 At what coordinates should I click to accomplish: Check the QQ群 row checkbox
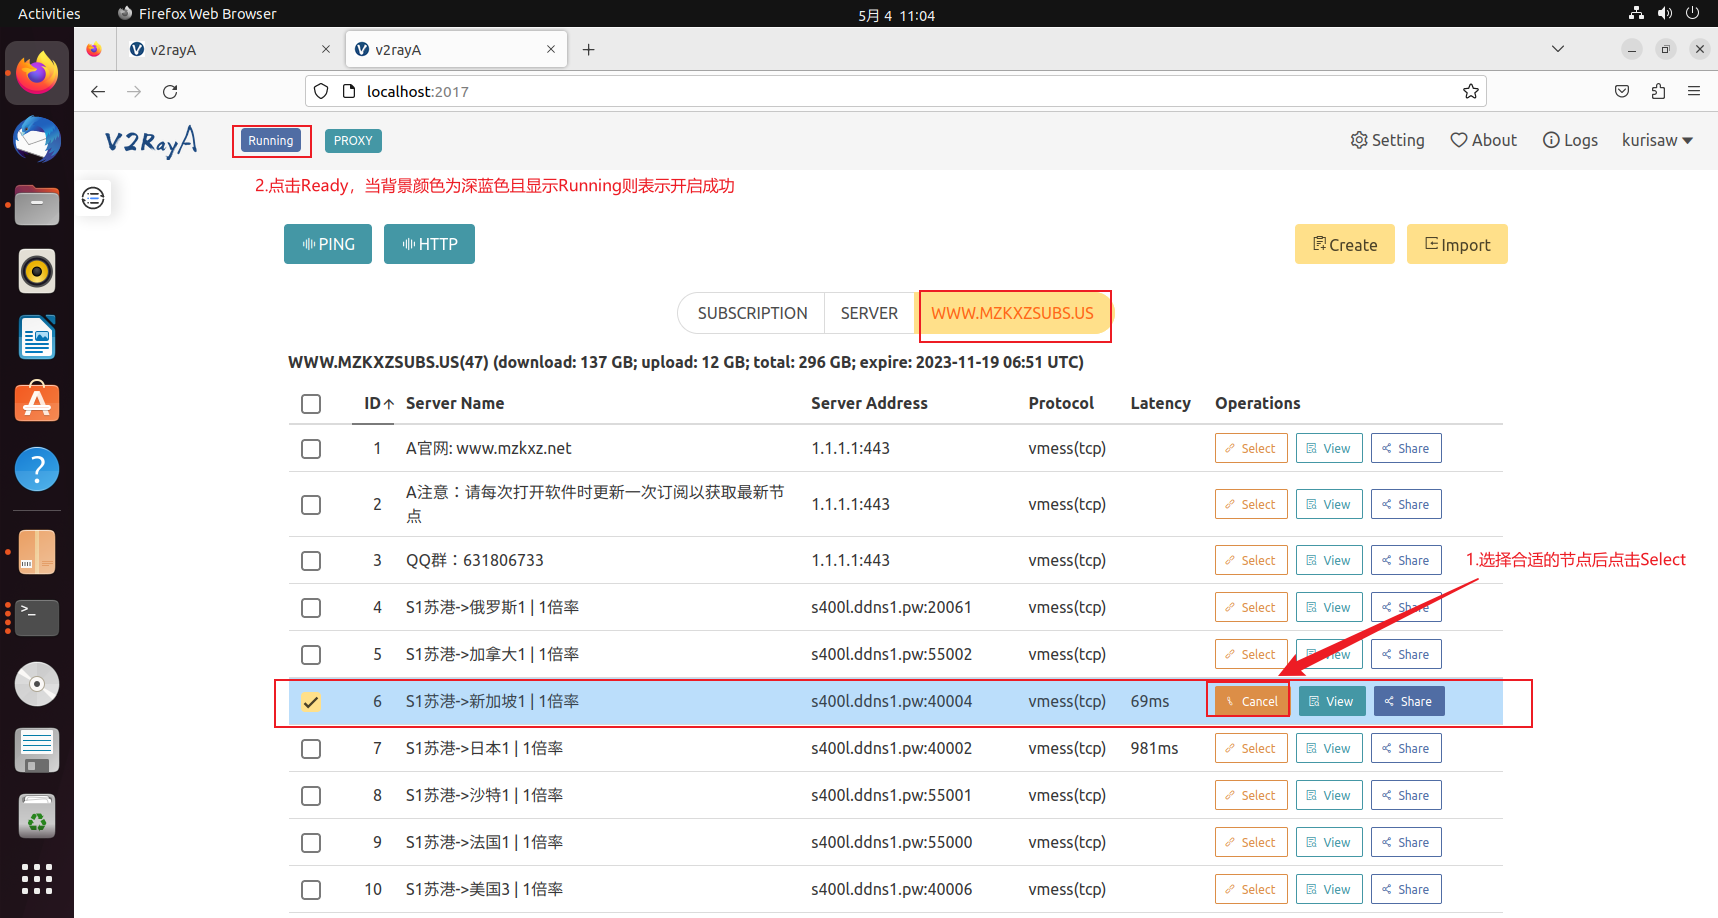(x=311, y=561)
